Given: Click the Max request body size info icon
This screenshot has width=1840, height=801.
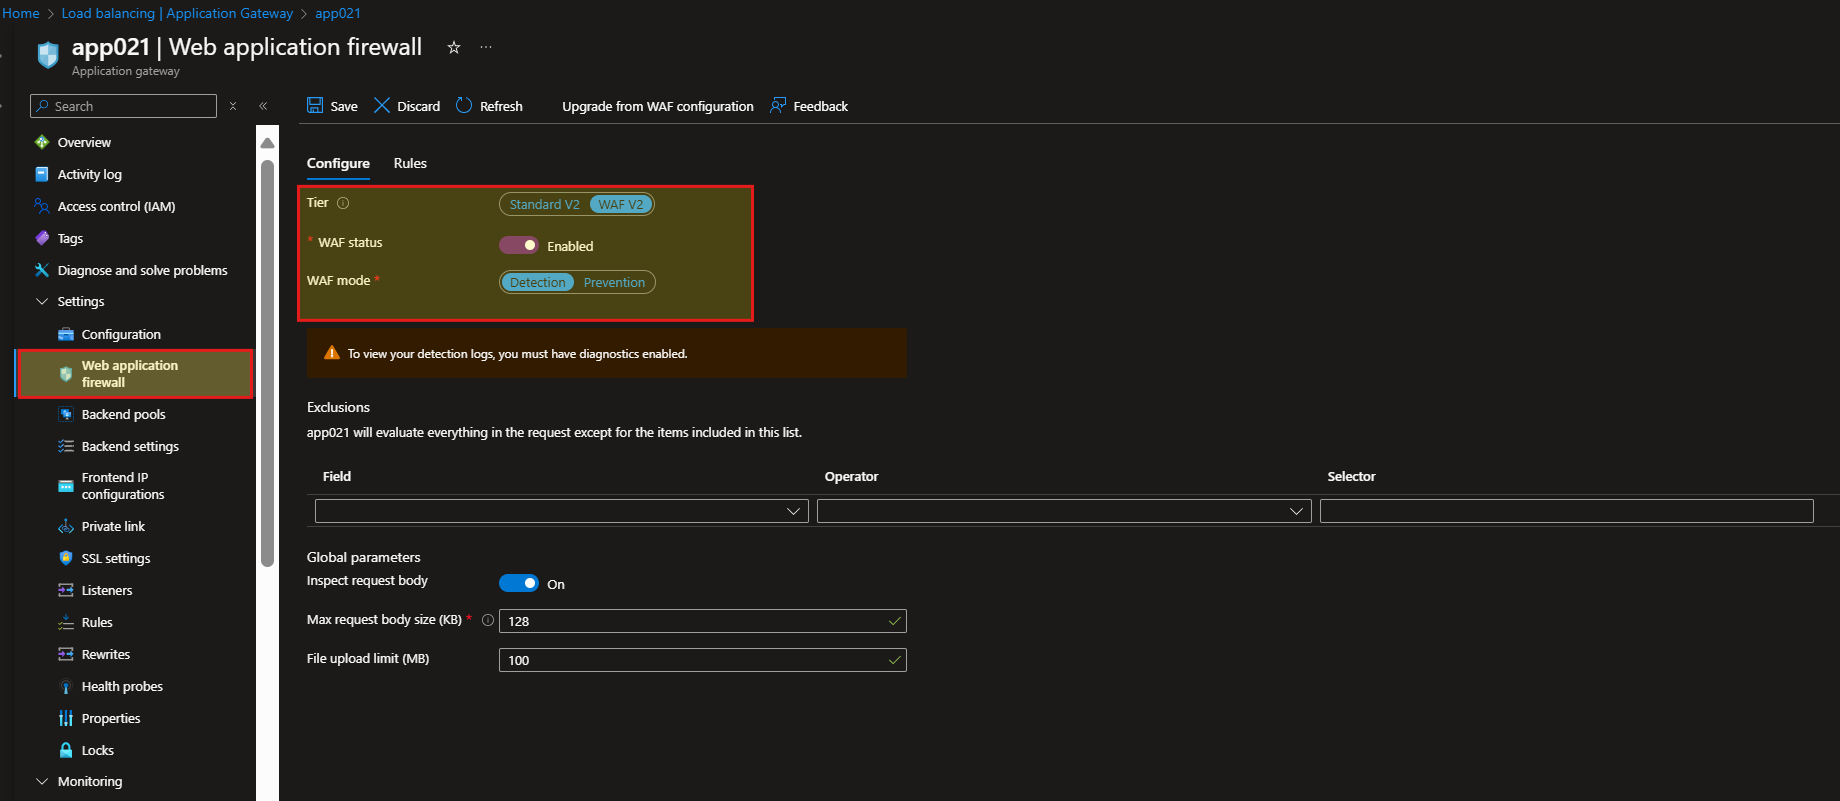Looking at the screenshot, I should coord(488,620).
